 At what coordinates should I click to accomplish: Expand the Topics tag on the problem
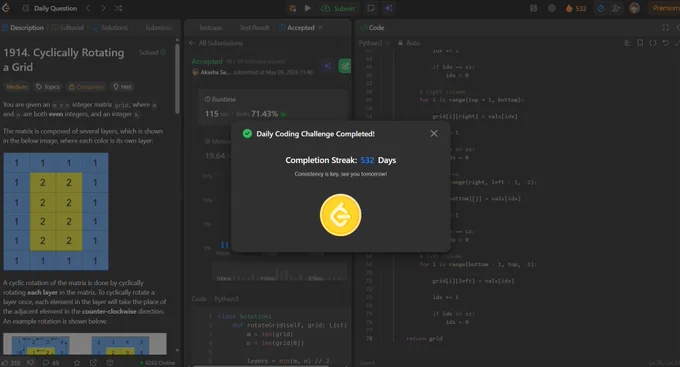[x=48, y=87]
